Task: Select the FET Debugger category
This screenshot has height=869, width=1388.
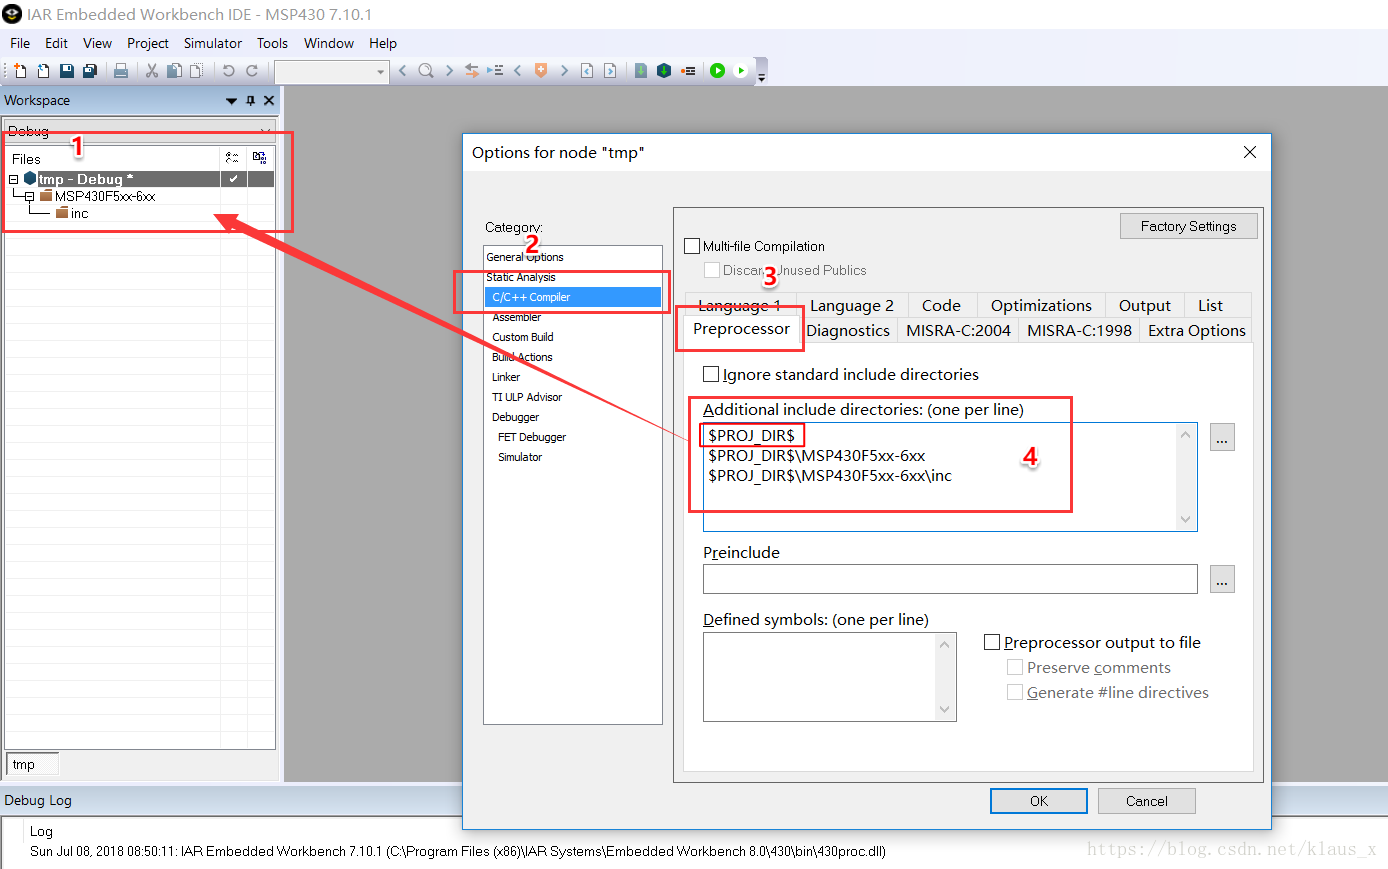Action: point(532,437)
